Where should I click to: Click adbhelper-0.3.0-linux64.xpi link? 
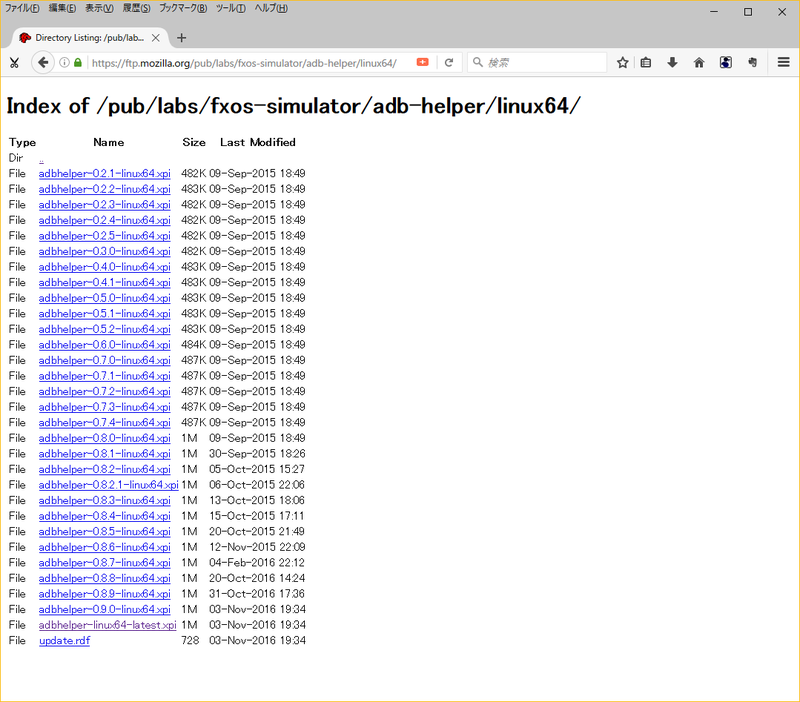[105, 252]
